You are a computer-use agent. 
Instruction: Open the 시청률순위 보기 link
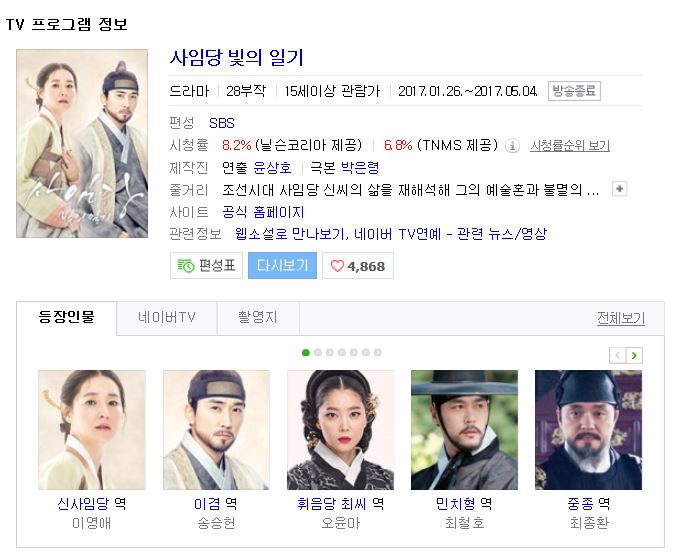[570, 146]
